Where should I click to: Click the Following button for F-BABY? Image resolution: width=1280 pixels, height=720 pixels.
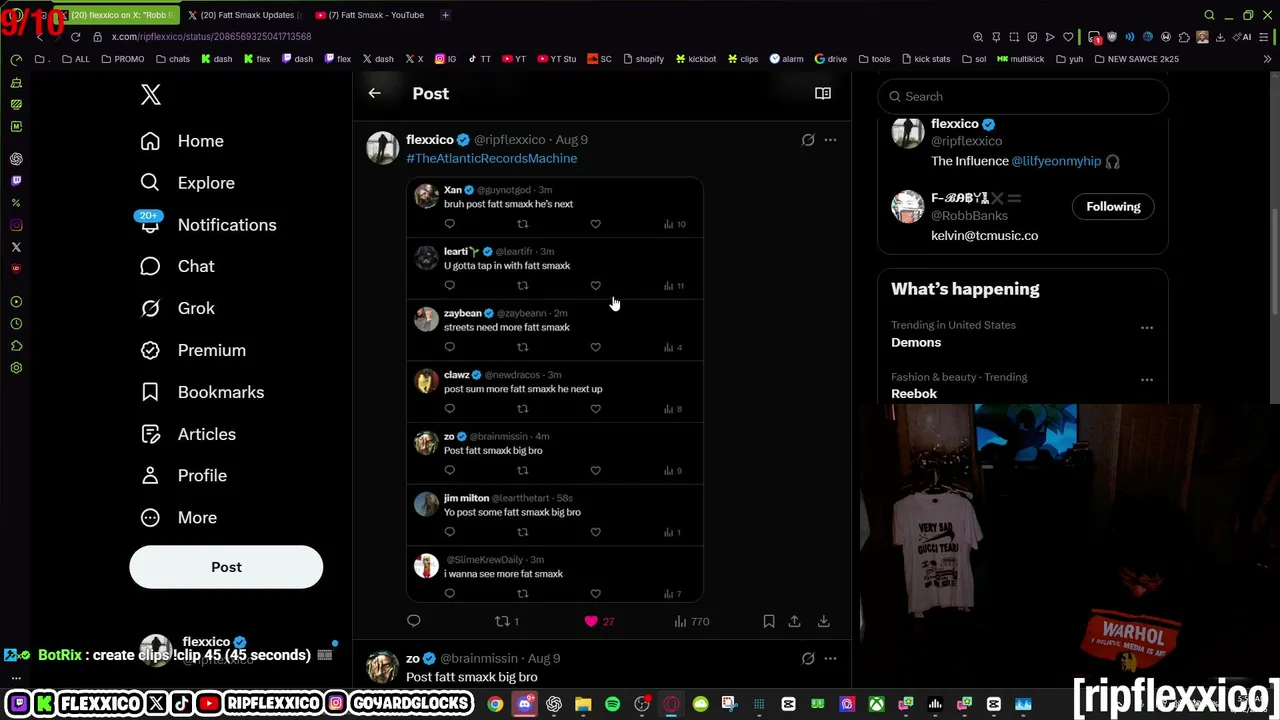(1113, 206)
